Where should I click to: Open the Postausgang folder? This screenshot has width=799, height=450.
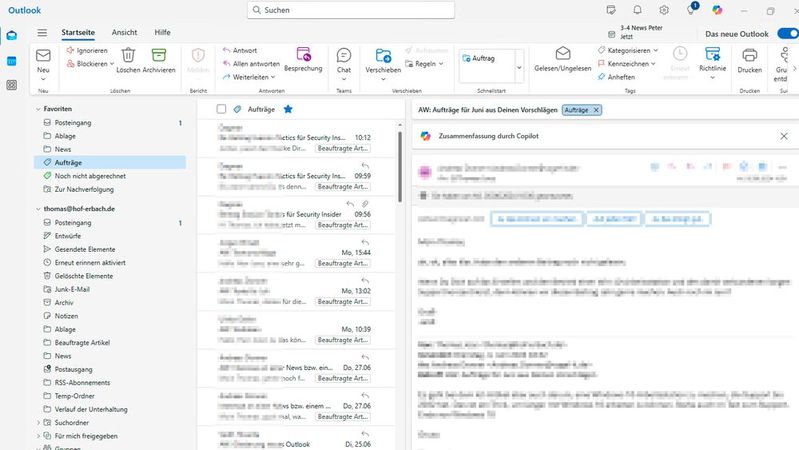pos(110,369)
